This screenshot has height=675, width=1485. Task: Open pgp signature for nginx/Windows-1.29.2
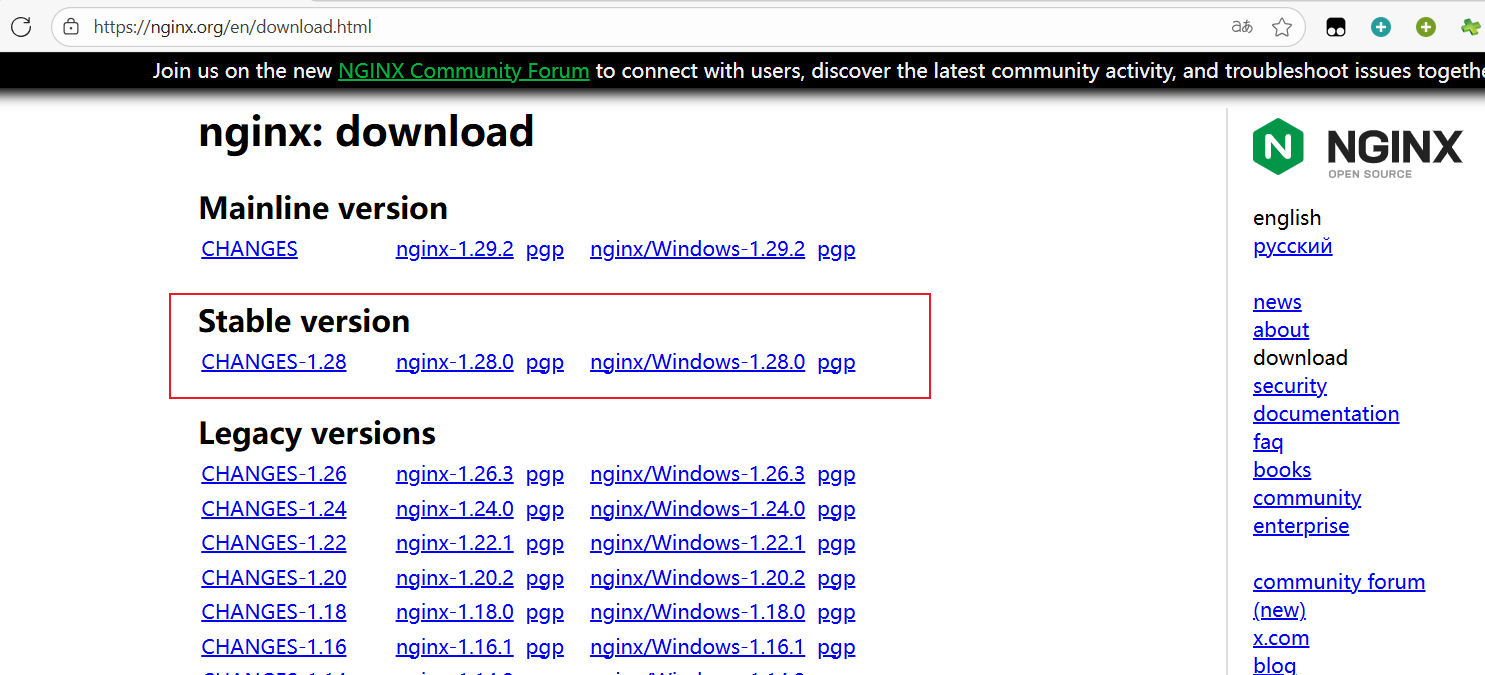tap(836, 249)
